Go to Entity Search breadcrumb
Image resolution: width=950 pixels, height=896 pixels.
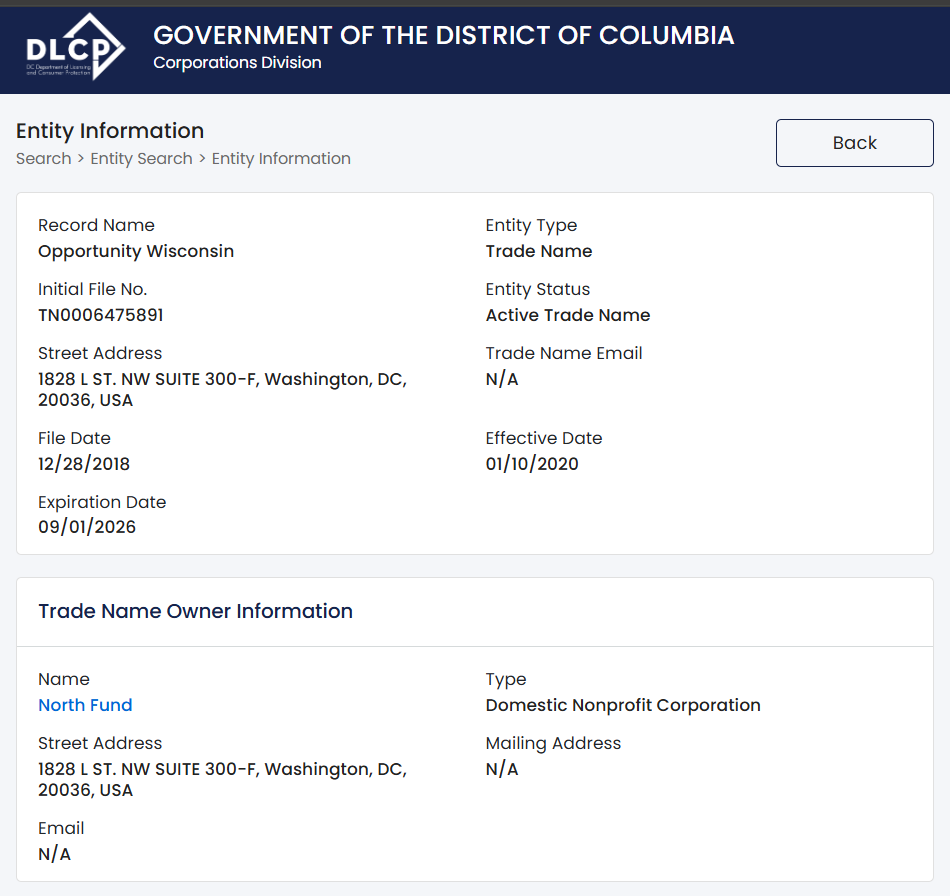pos(141,158)
